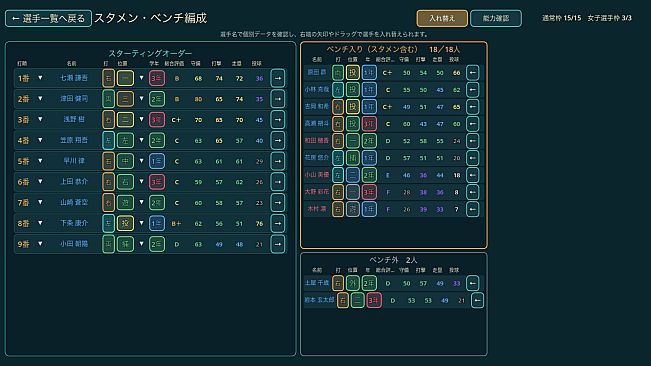Click the 中 position badge on 5番 row
This screenshot has height=366, width=651.
tap(125, 161)
